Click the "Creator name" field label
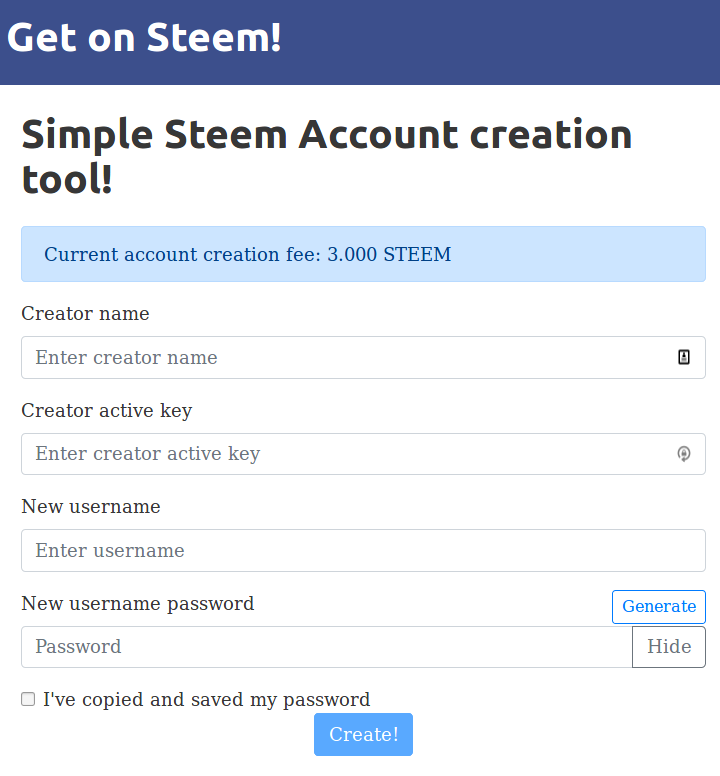 pyautogui.click(x=85, y=313)
